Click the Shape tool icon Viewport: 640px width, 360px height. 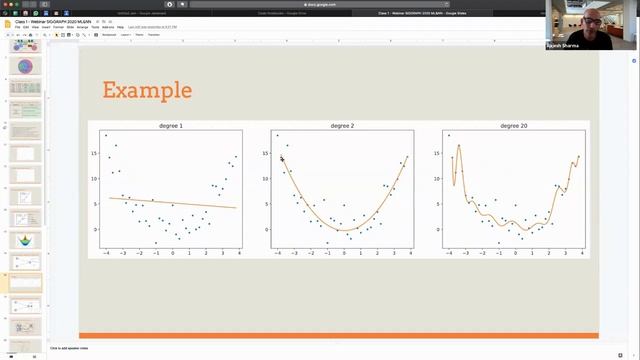[x=78, y=35]
